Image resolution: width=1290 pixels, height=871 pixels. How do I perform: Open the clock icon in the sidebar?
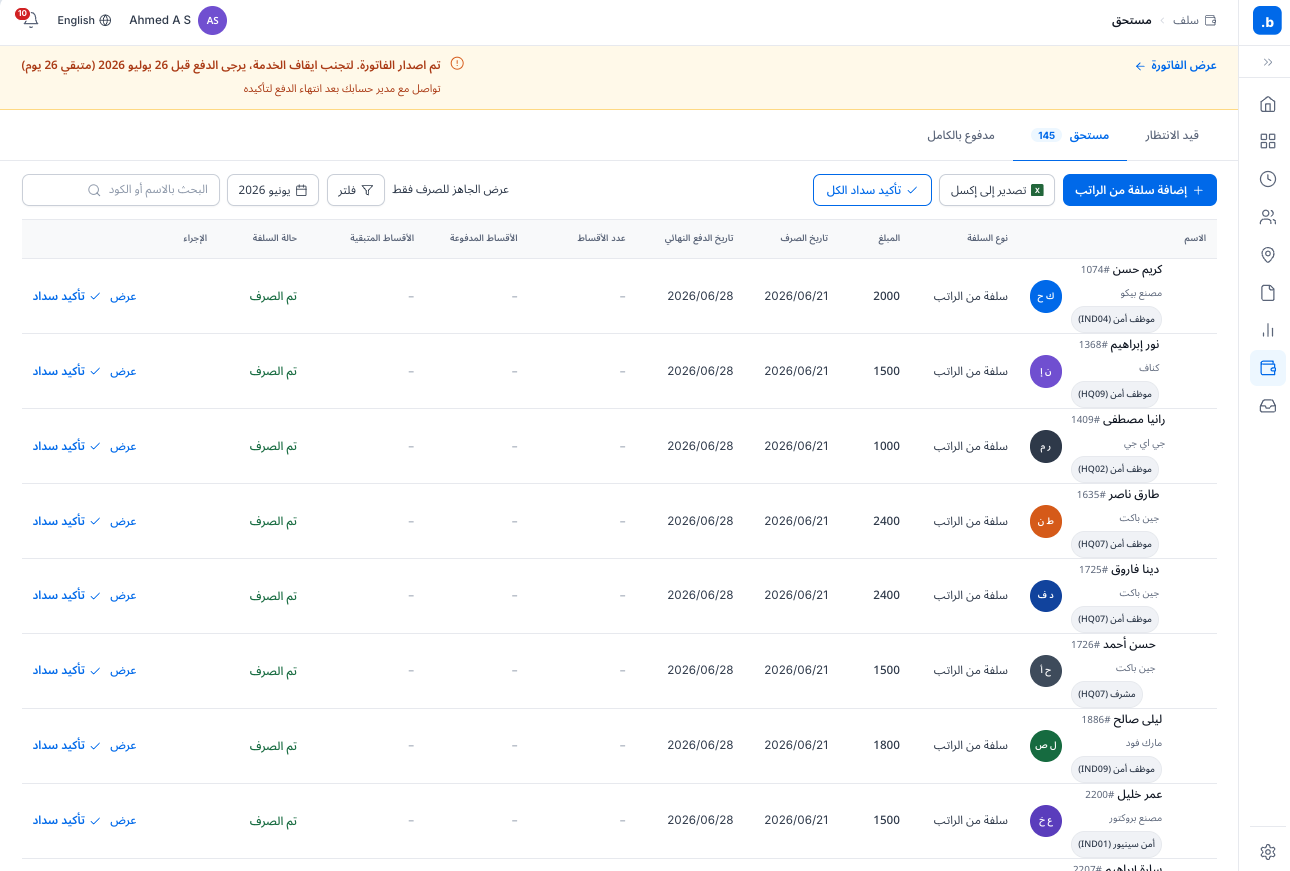click(1268, 179)
